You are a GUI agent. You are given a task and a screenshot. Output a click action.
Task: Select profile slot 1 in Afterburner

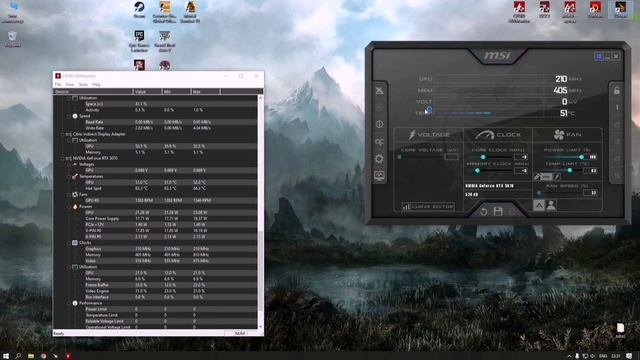(617, 107)
